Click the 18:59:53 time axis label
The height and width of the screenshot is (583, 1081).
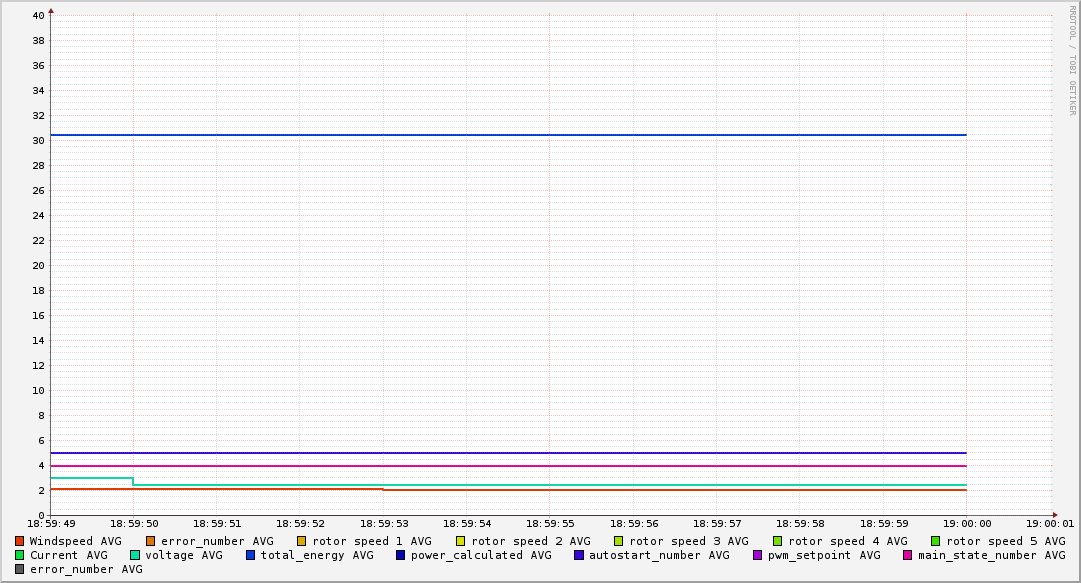(x=383, y=523)
